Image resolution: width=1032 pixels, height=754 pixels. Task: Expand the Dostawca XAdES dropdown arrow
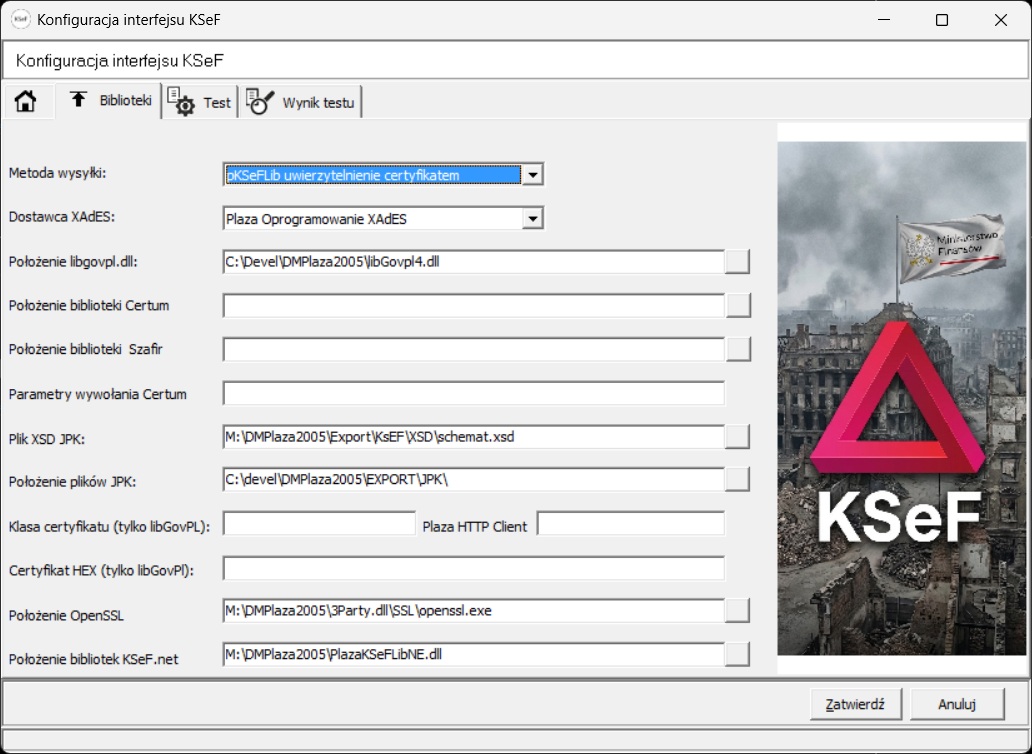tap(532, 218)
